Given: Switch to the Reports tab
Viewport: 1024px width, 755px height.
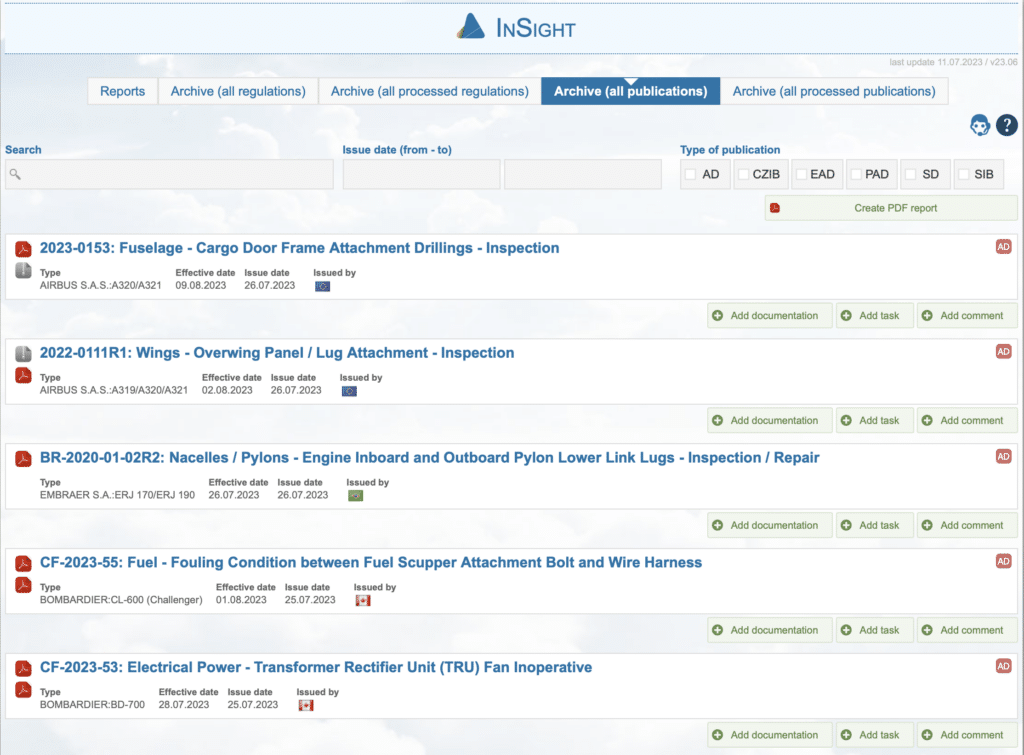Looking at the screenshot, I should (122, 91).
